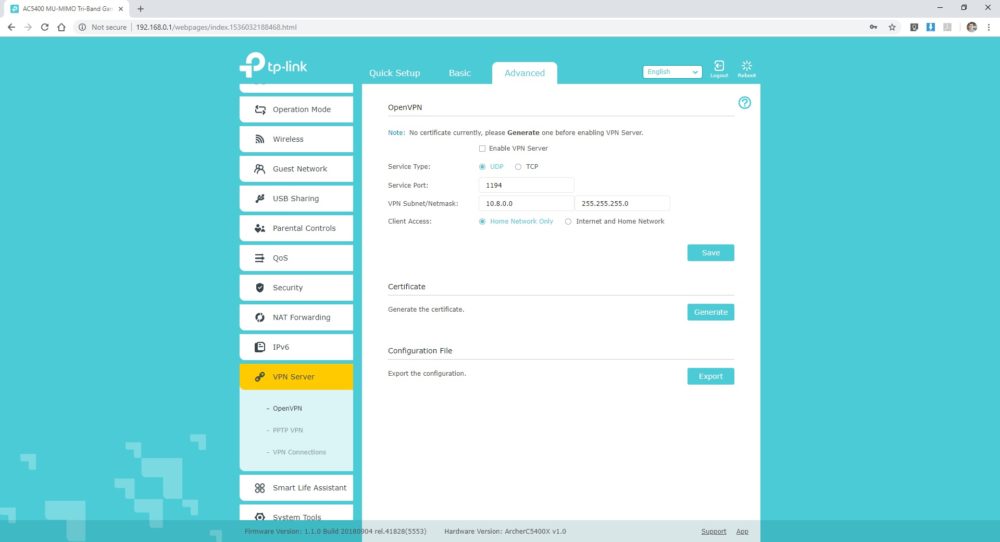The height and width of the screenshot is (542, 1000).
Task: Click the Save button
Action: tap(710, 253)
